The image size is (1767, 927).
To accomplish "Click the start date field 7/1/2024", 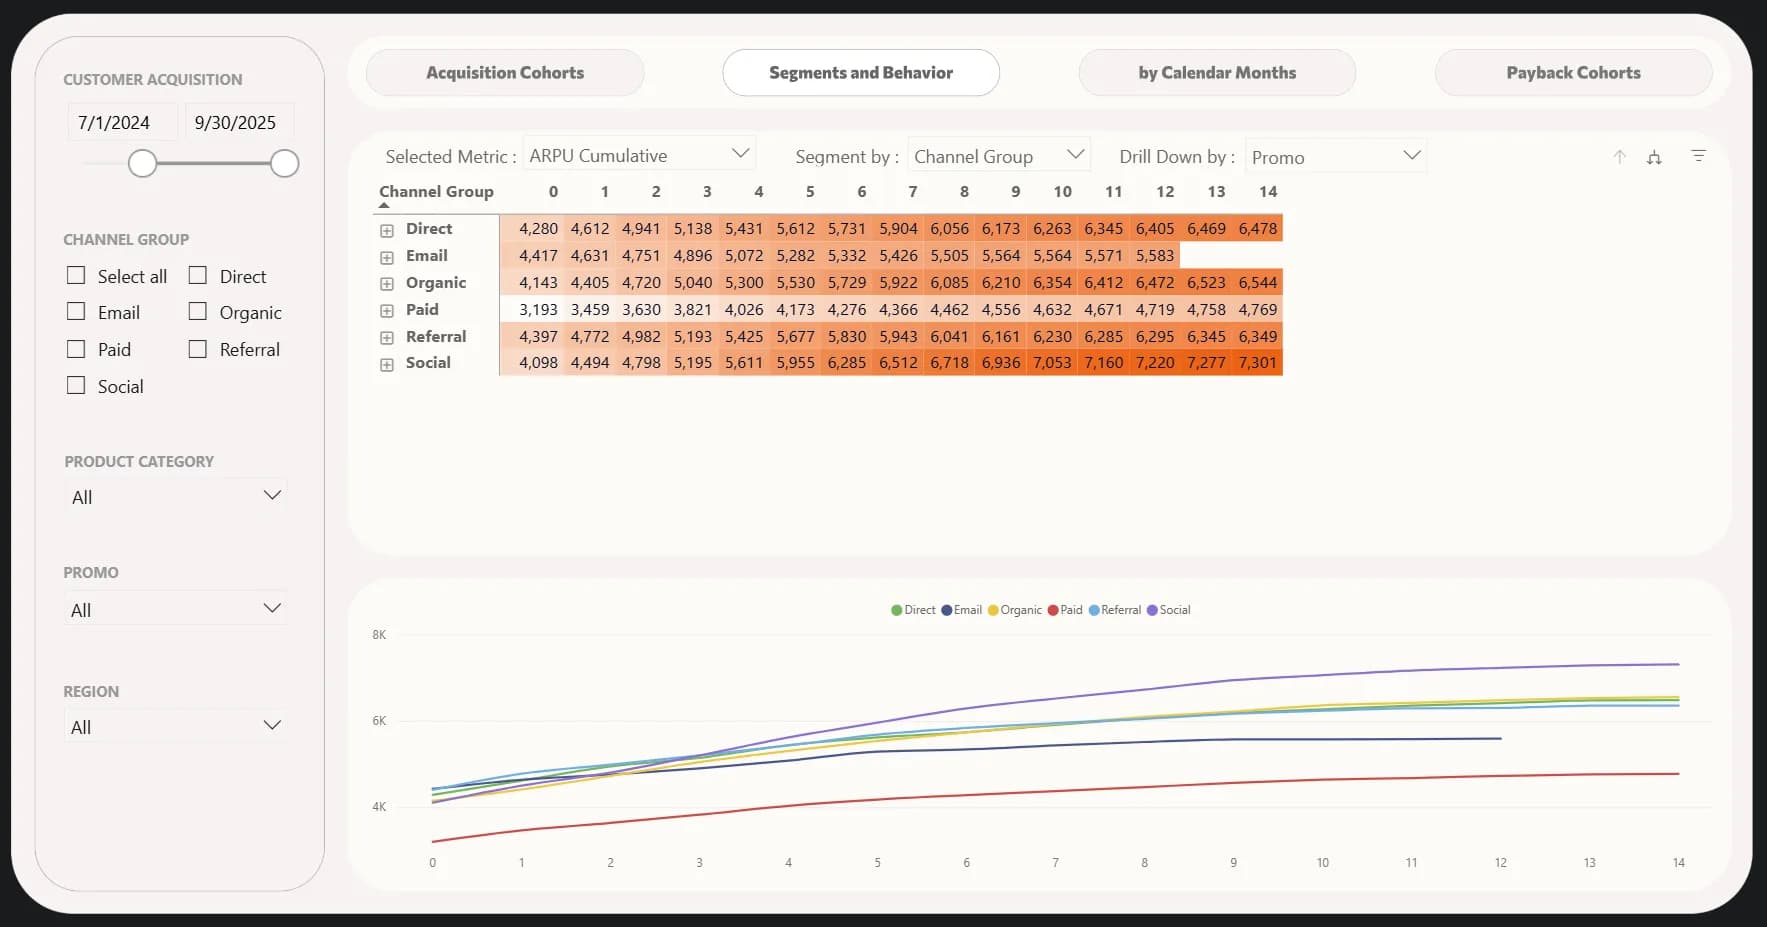I will [x=115, y=122].
